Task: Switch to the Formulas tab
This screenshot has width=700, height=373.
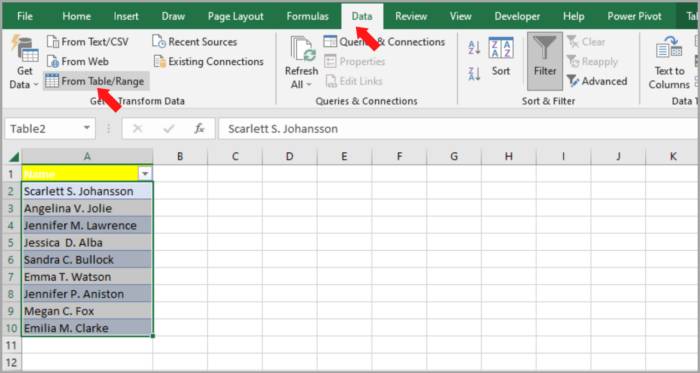Action: pos(308,17)
